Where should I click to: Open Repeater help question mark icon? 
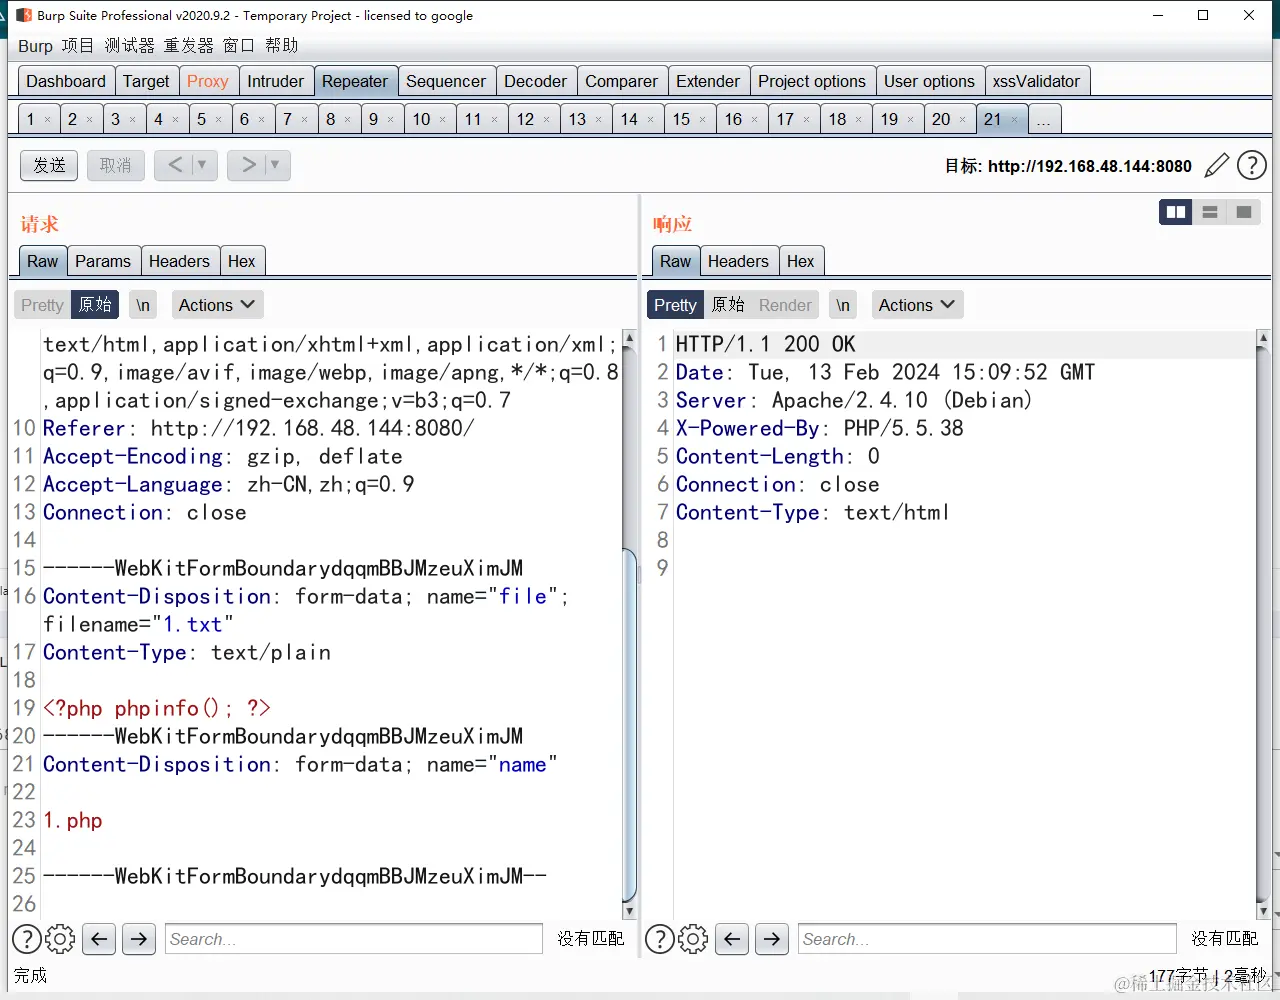pos(1252,165)
